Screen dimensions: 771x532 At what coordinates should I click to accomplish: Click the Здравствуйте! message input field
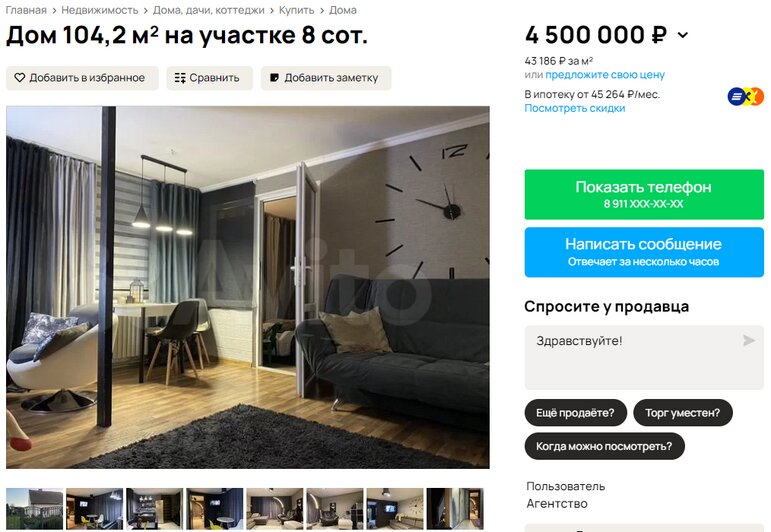(644, 357)
